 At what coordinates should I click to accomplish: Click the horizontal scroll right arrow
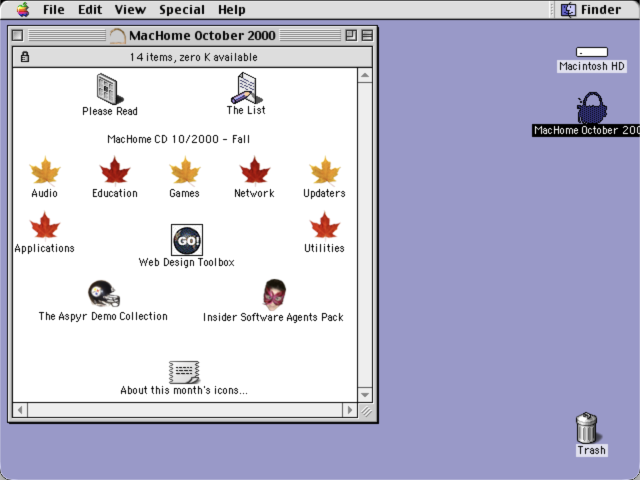click(349, 410)
